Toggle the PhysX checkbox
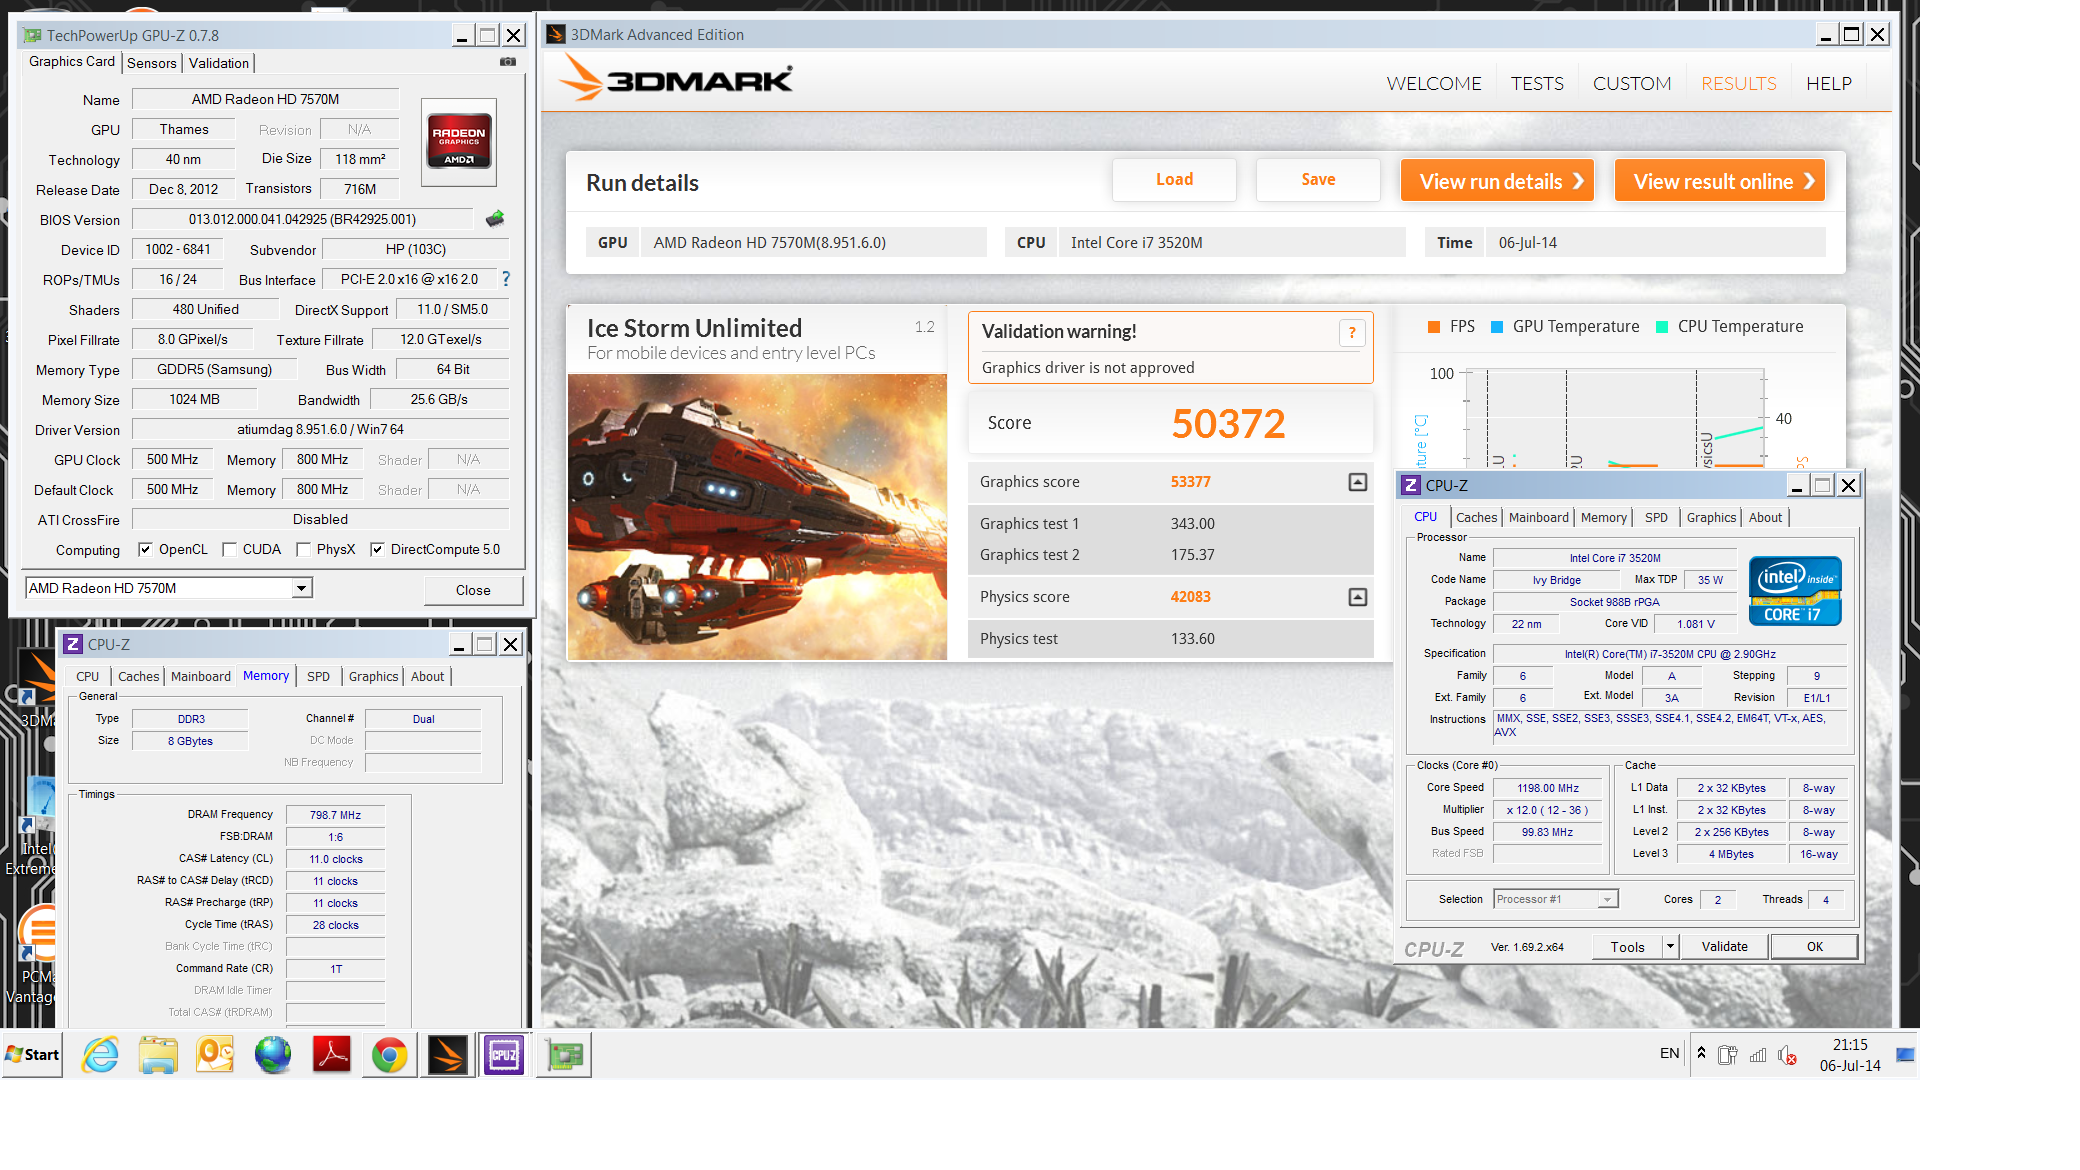The width and height of the screenshot is (2080, 1170). 303,549
